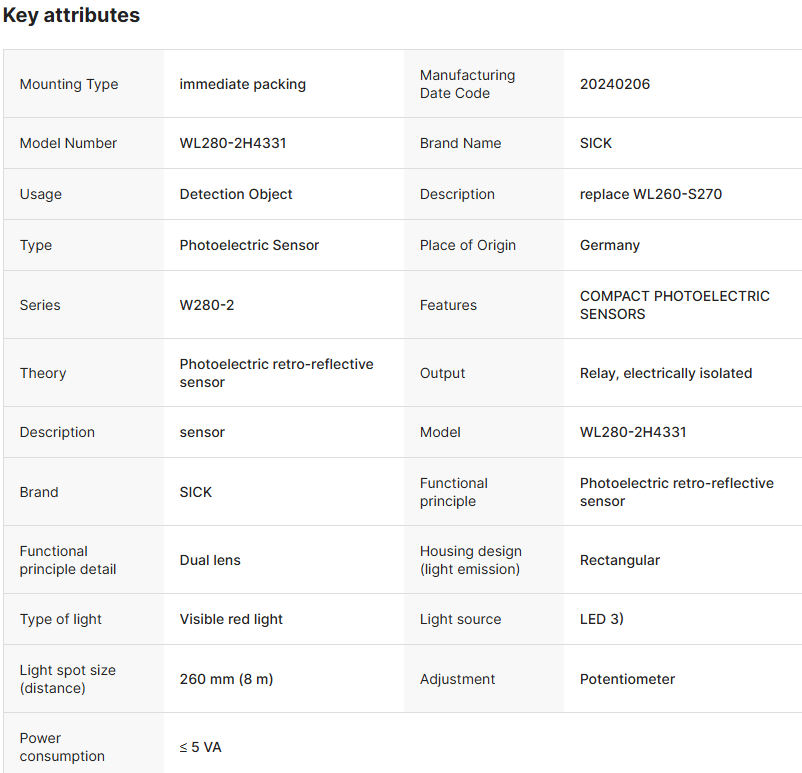Viewport: 802px width, 773px height.
Task: Select the "LED 3)" light source value
Action: coord(602,619)
